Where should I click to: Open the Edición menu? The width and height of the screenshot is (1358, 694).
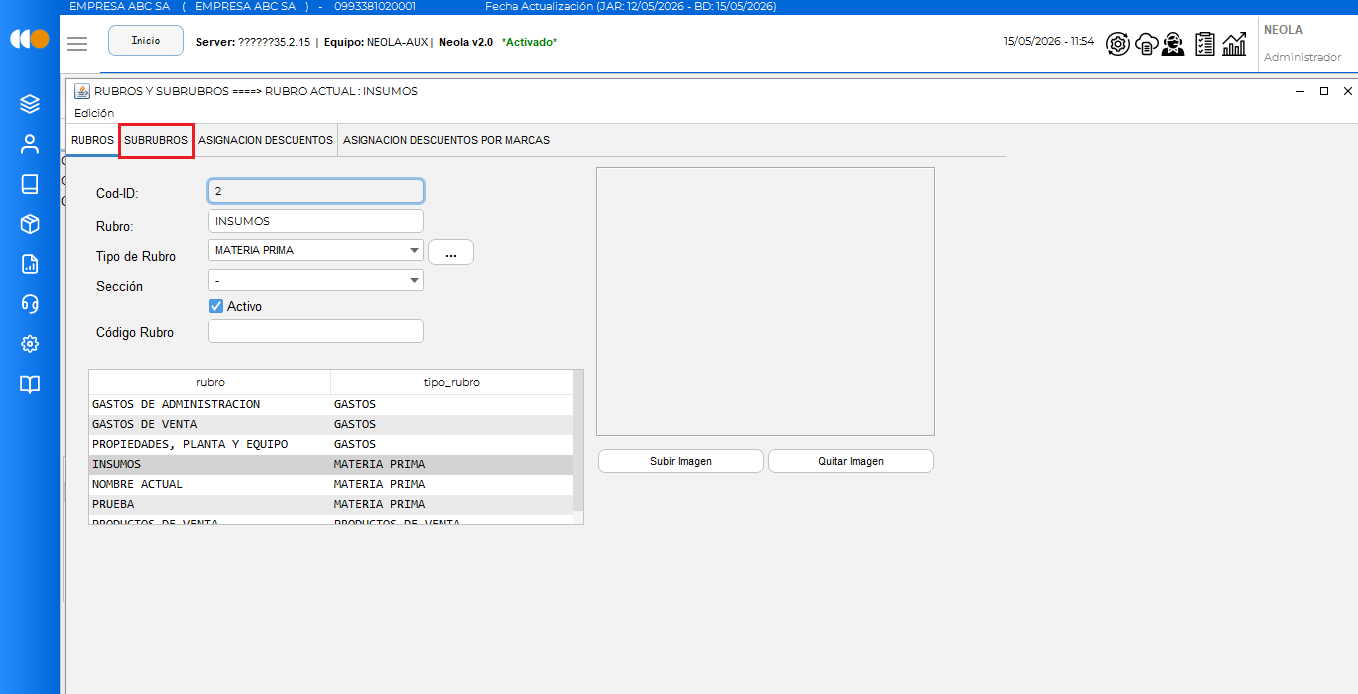click(x=94, y=113)
